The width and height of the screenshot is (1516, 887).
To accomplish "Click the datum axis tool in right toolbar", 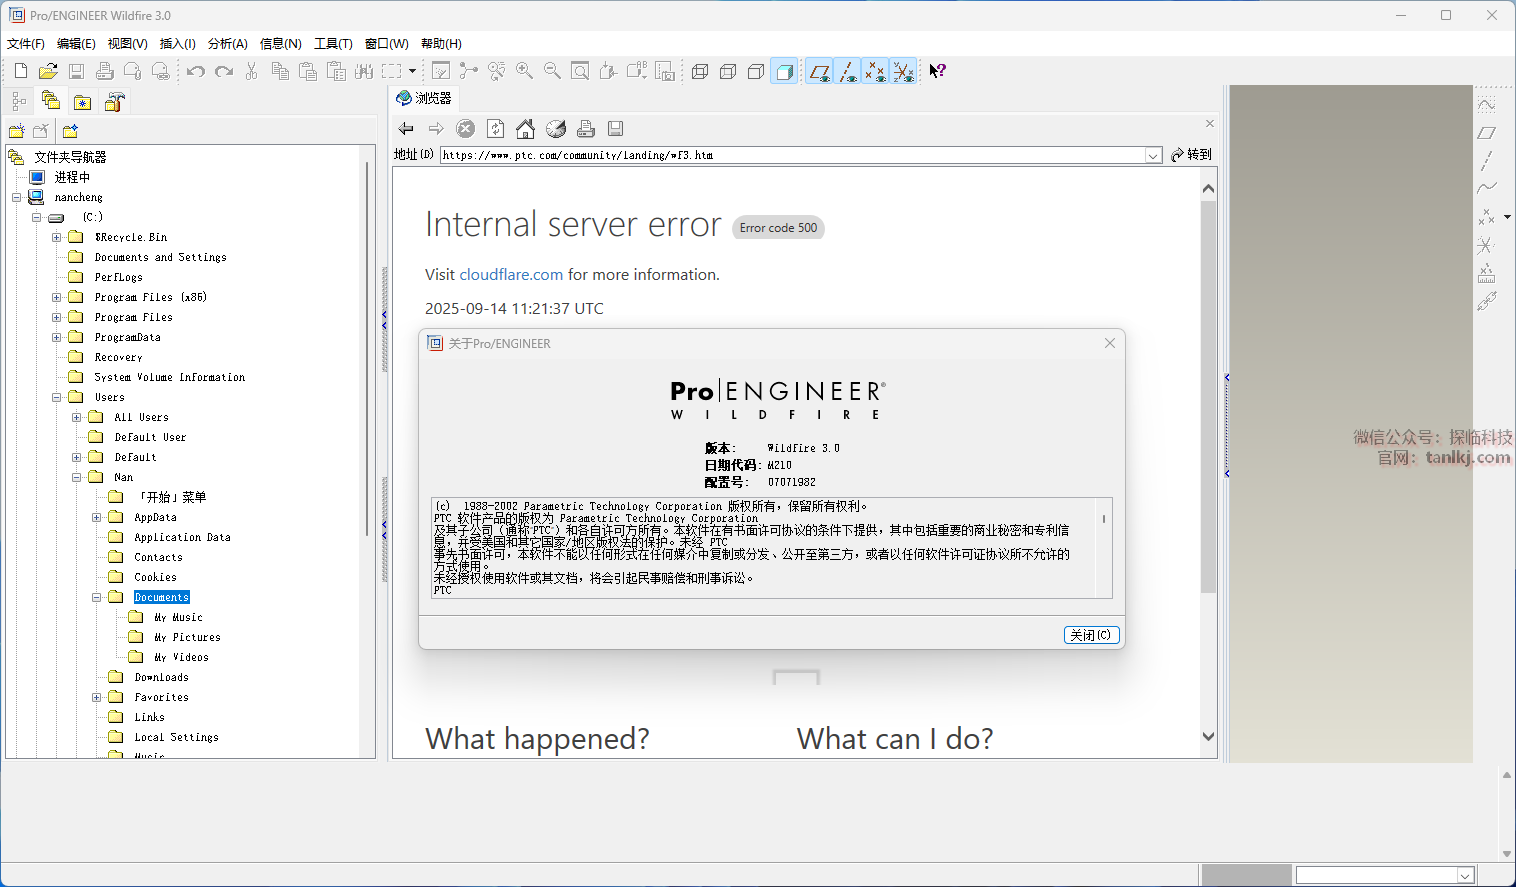I will pyautogui.click(x=1487, y=161).
